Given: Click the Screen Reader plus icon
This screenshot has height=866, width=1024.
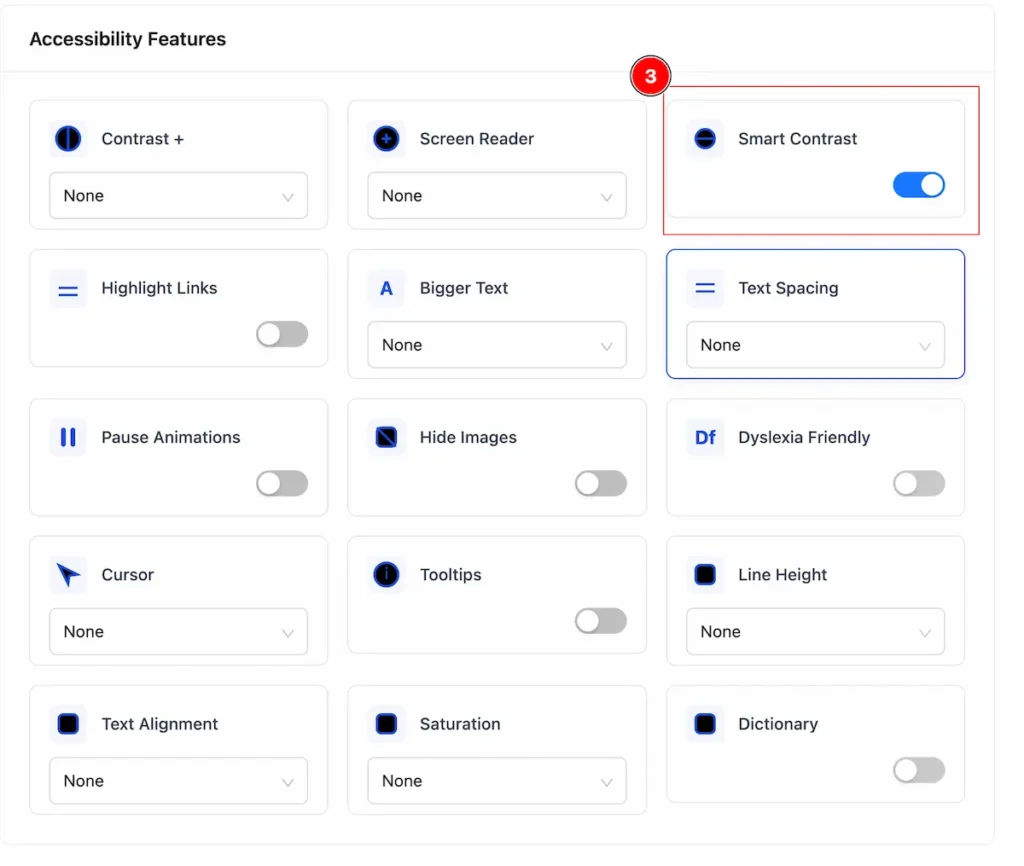Looking at the screenshot, I should coord(386,138).
